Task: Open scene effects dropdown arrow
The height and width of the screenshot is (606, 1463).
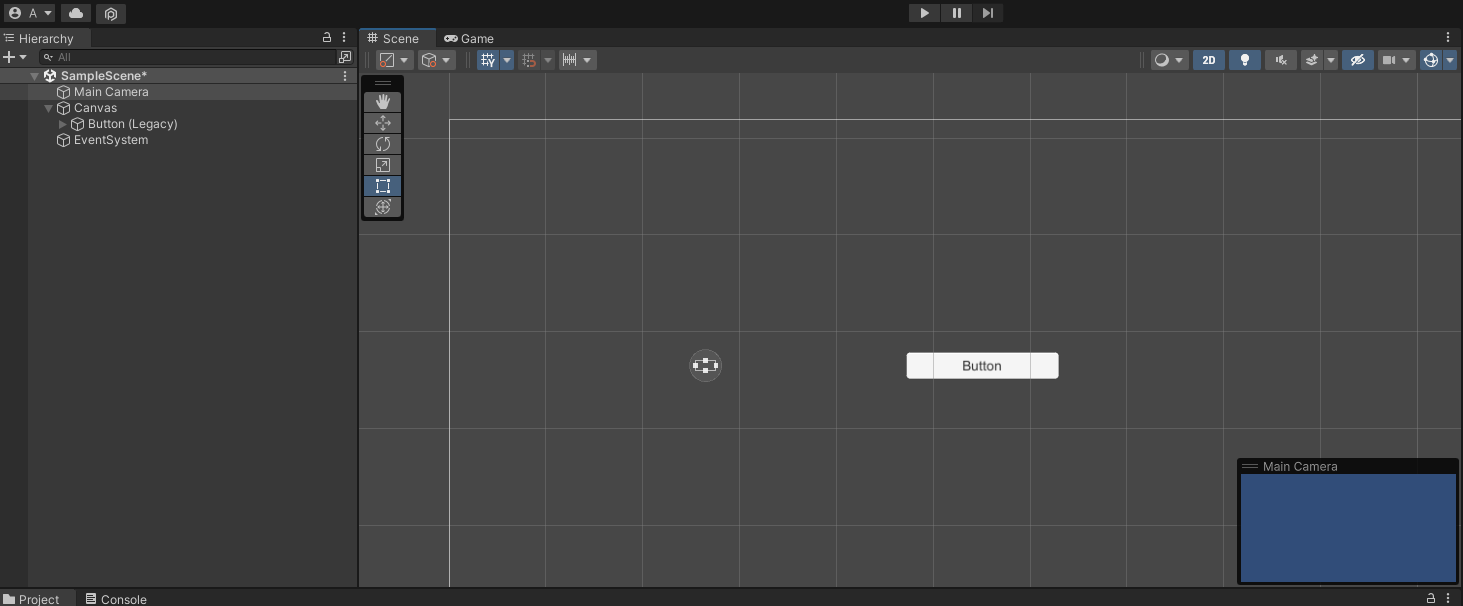Action: pos(1331,60)
